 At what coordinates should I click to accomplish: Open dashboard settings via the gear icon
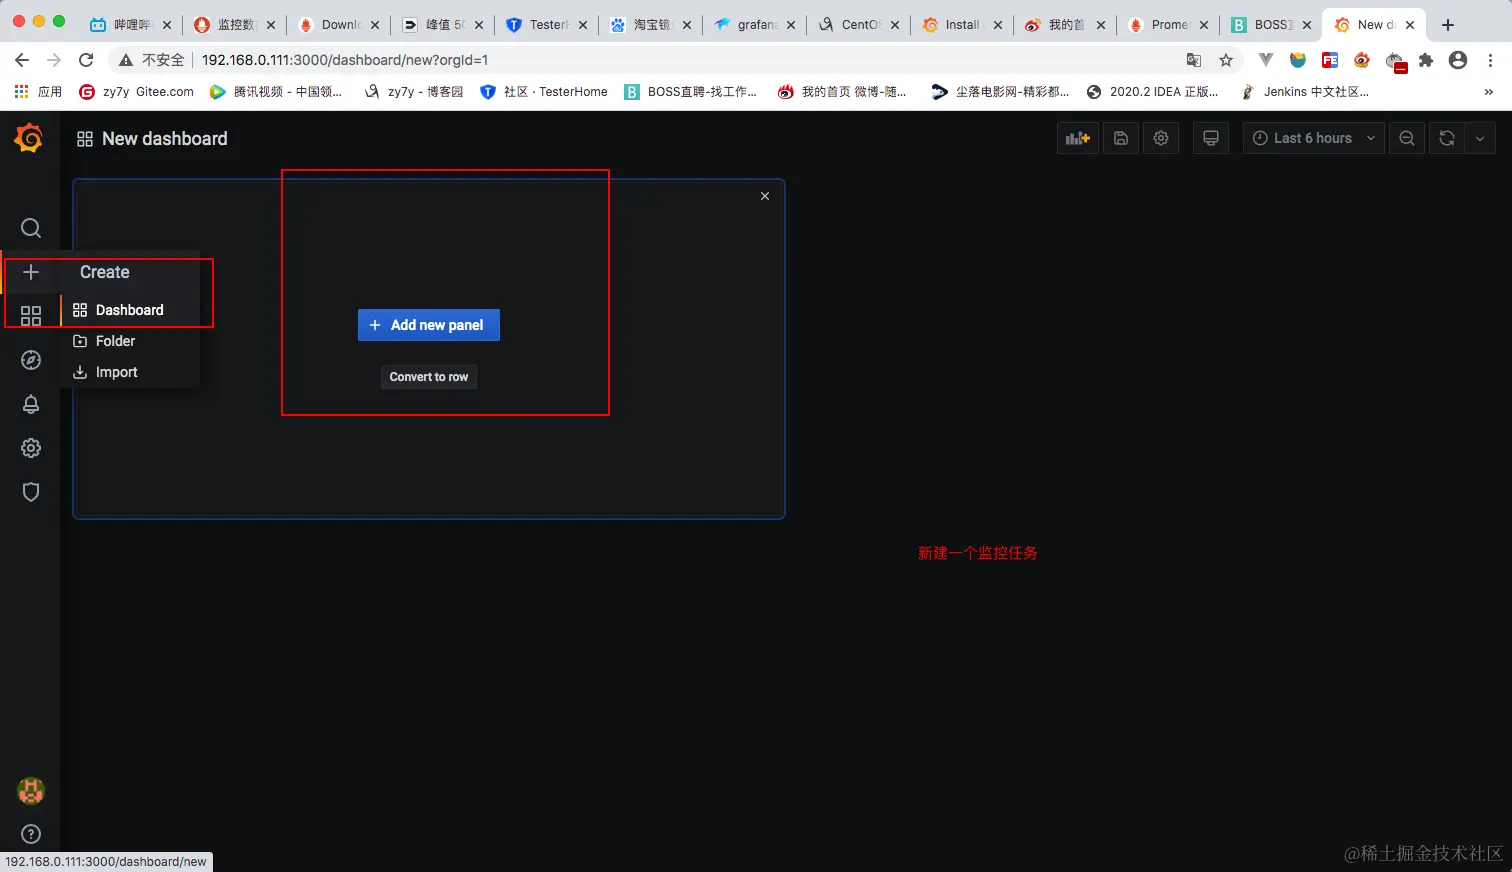[x=1160, y=138]
